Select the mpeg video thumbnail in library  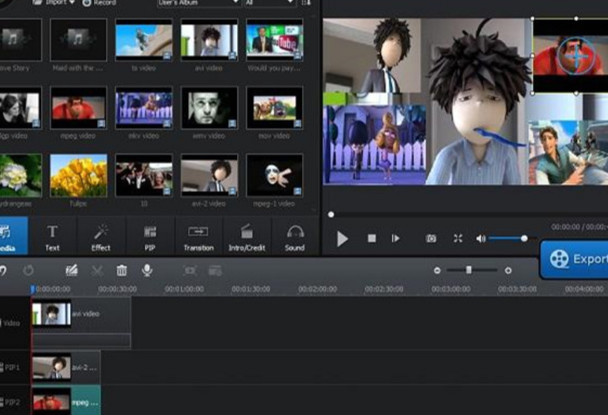tap(78, 108)
